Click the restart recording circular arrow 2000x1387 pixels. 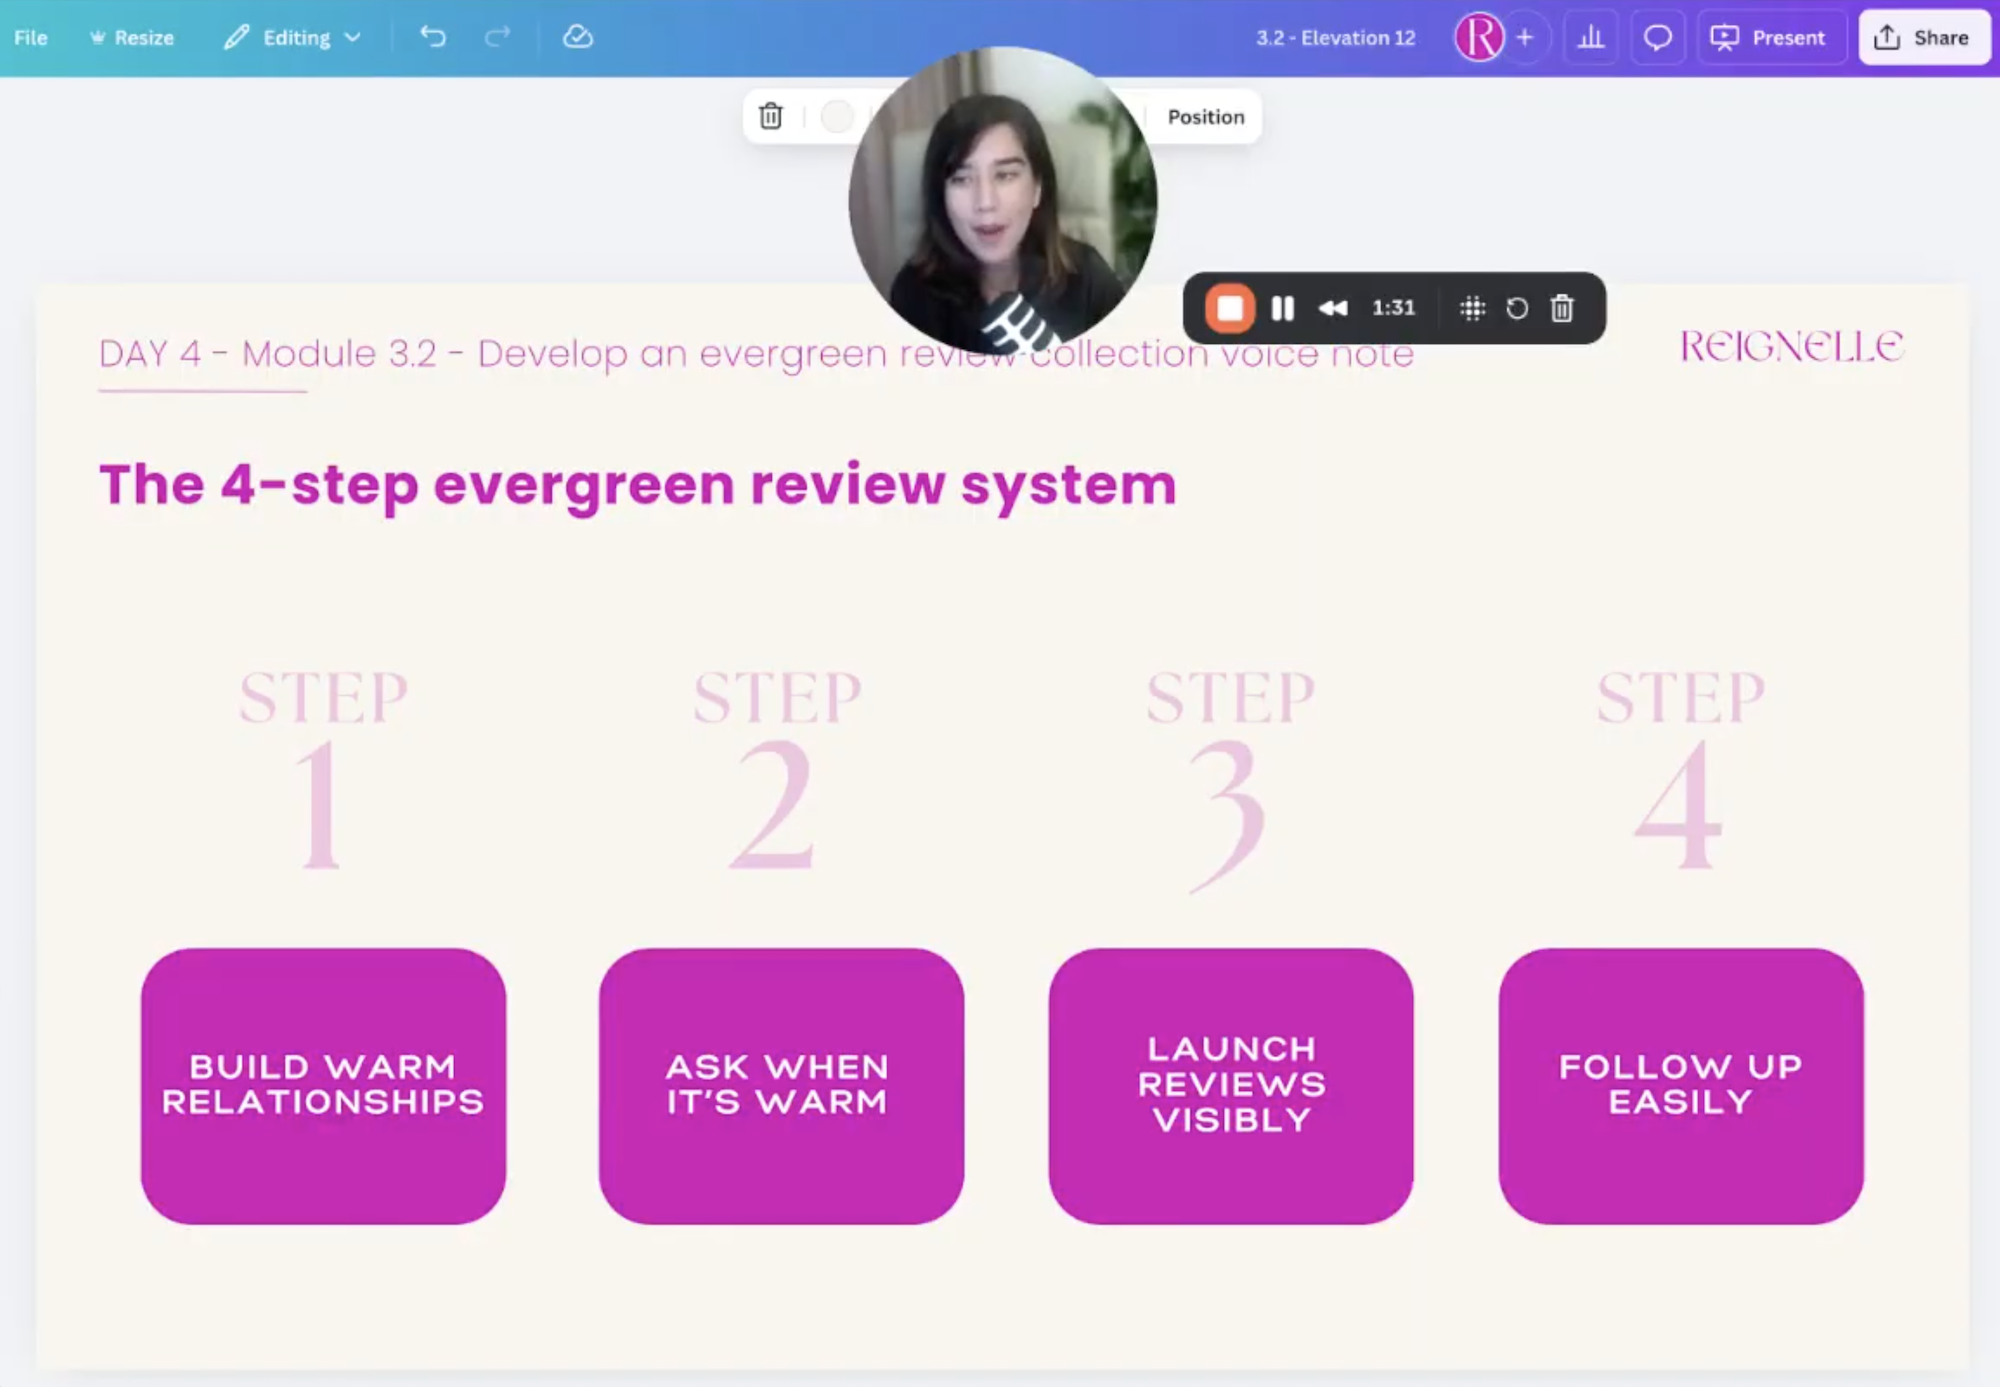click(x=1516, y=308)
